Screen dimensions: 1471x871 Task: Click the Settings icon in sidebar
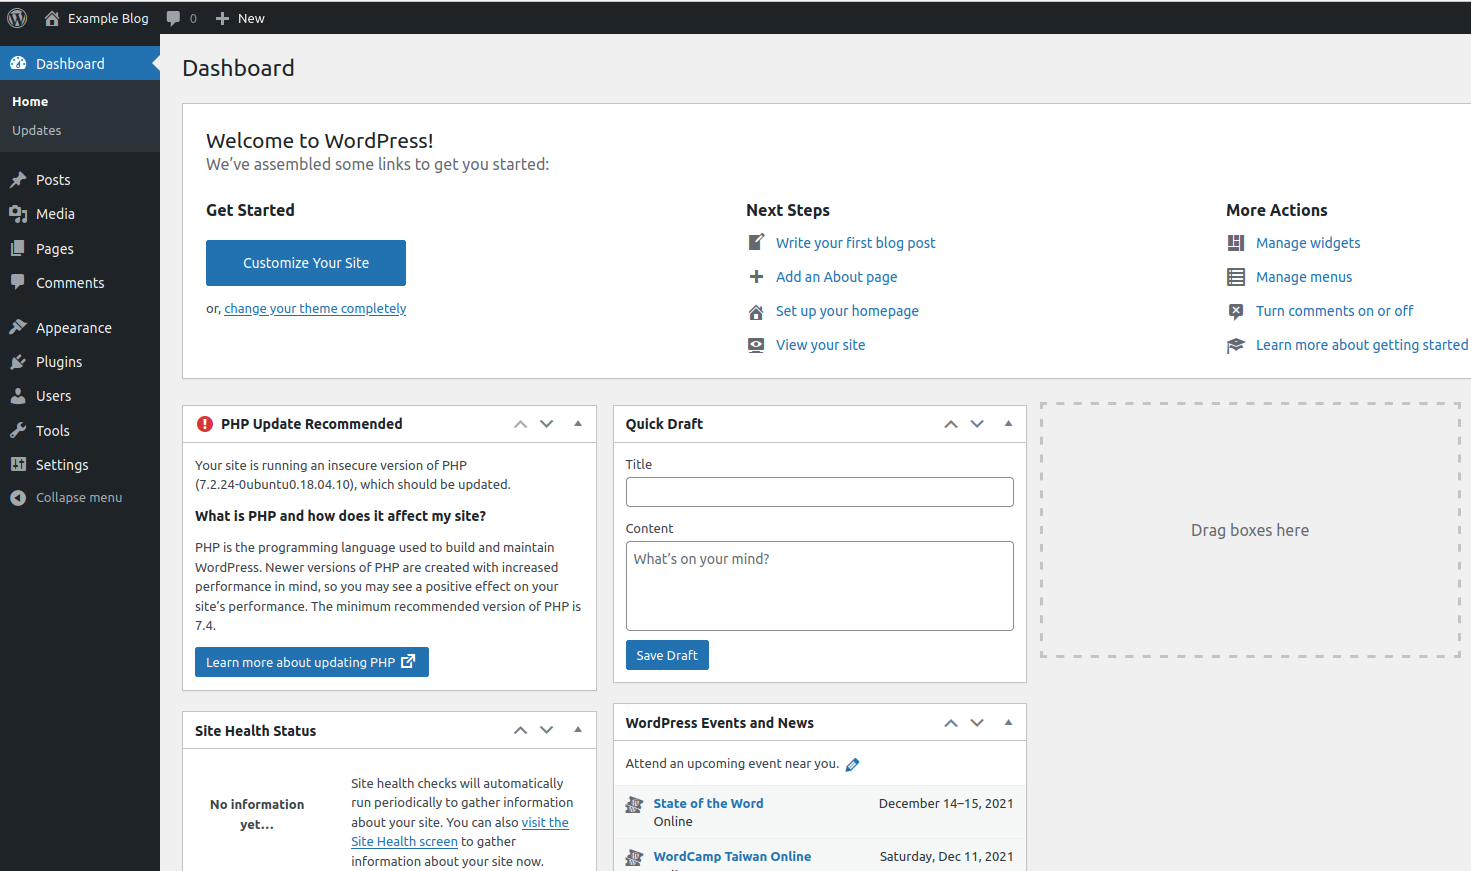click(18, 465)
